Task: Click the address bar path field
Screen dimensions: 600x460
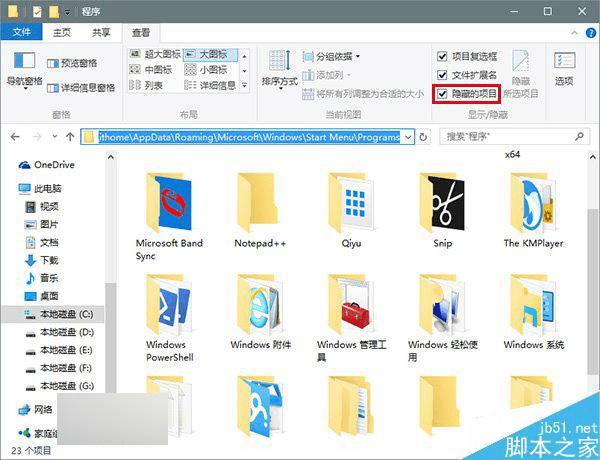Action: click(x=247, y=137)
